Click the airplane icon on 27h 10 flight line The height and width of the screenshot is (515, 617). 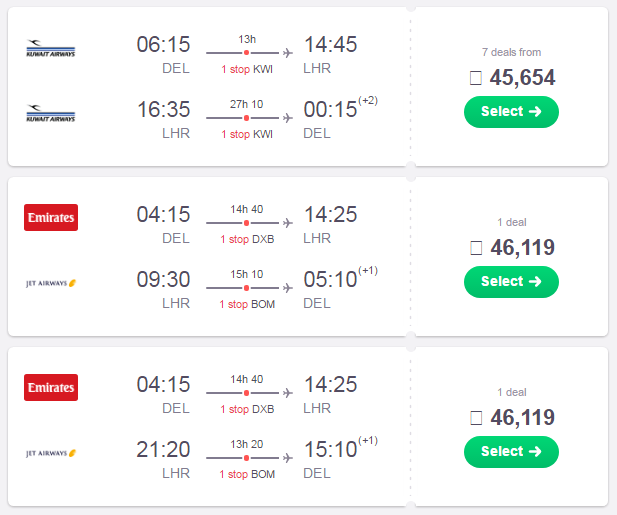tap(288, 118)
